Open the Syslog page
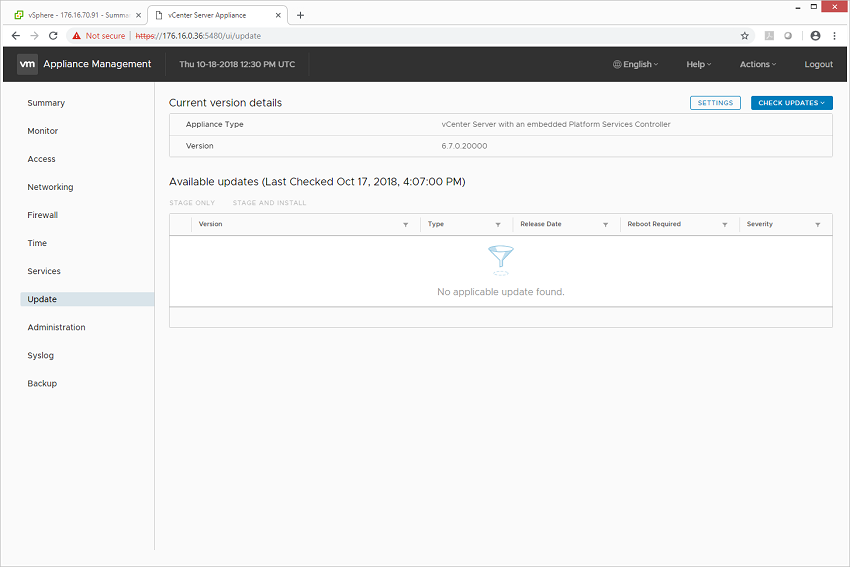The width and height of the screenshot is (850, 567). click(x=41, y=356)
